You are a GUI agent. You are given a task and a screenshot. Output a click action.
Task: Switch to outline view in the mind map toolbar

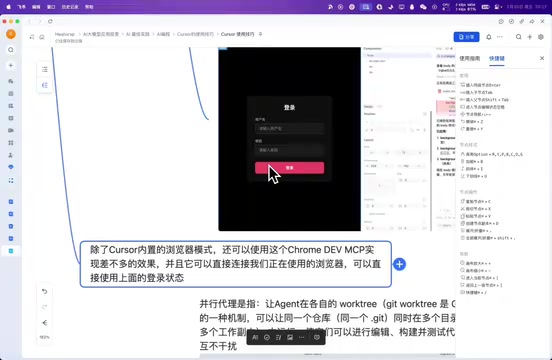[x=45, y=69]
